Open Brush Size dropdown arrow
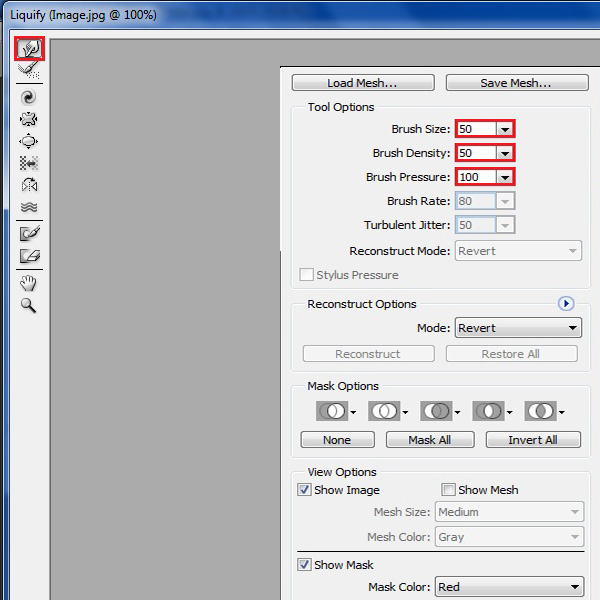This screenshot has width=600, height=600. point(505,129)
